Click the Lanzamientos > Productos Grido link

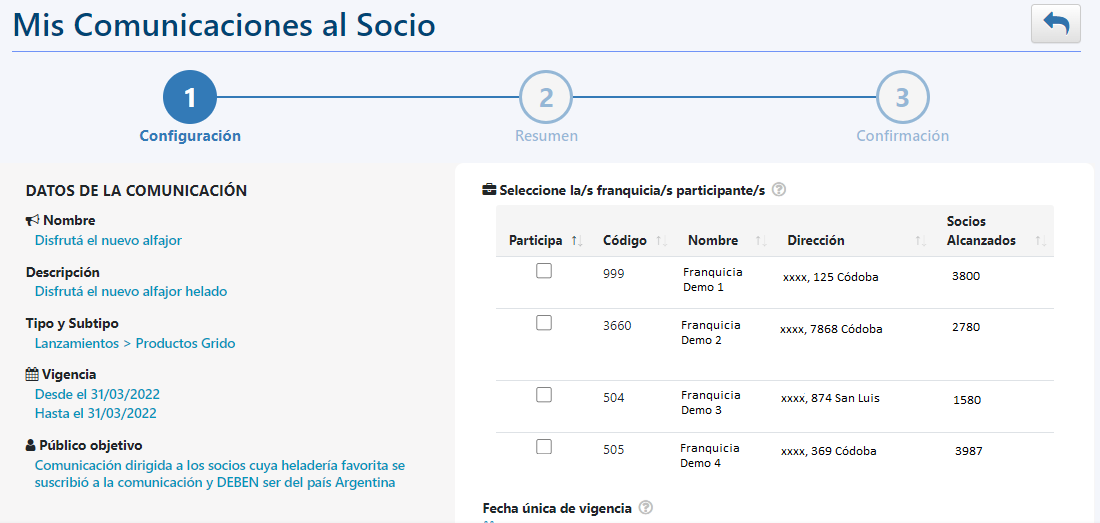click(135, 344)
